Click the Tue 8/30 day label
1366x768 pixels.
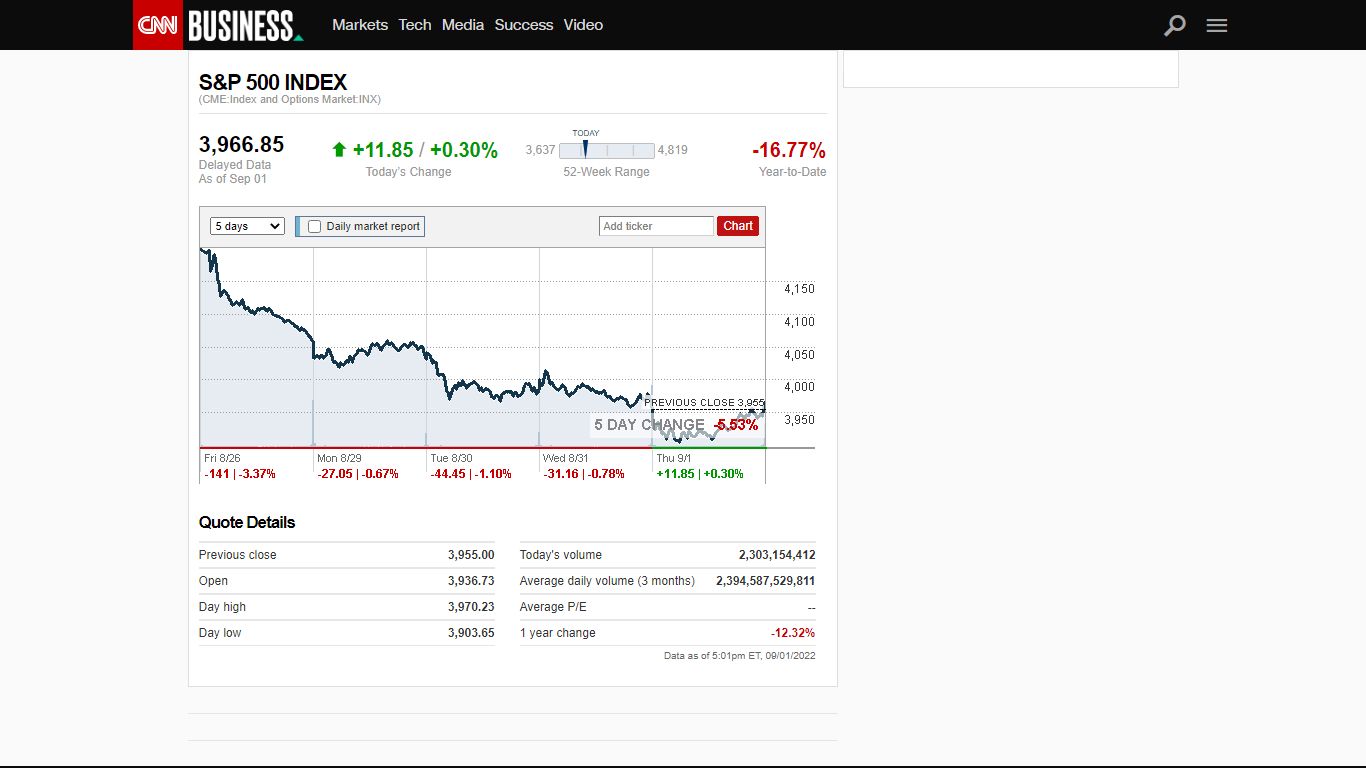[451, 458]
